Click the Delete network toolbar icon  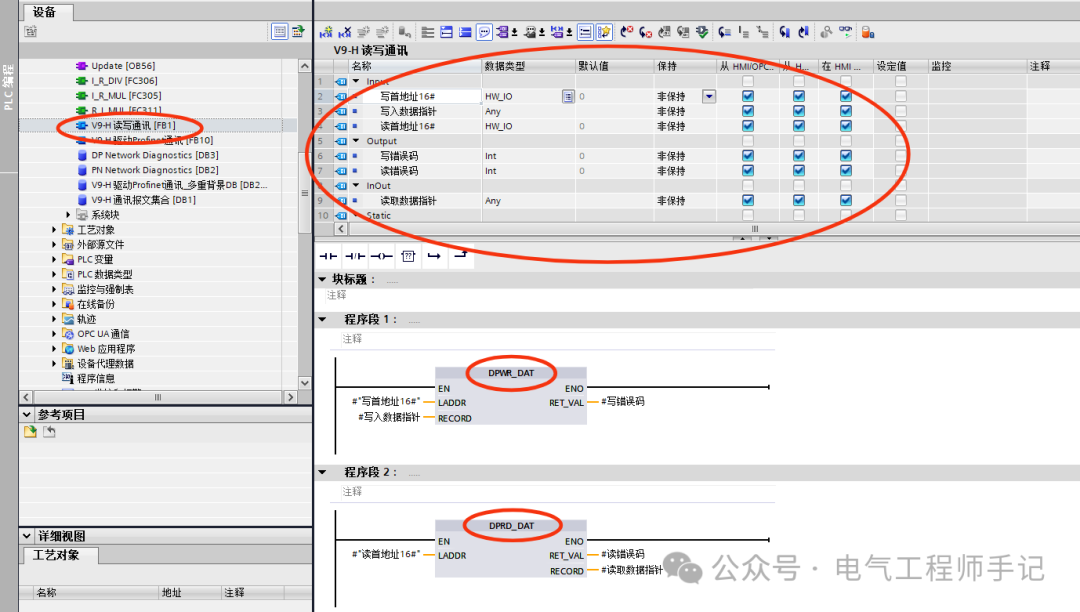(x=345, y=32)
